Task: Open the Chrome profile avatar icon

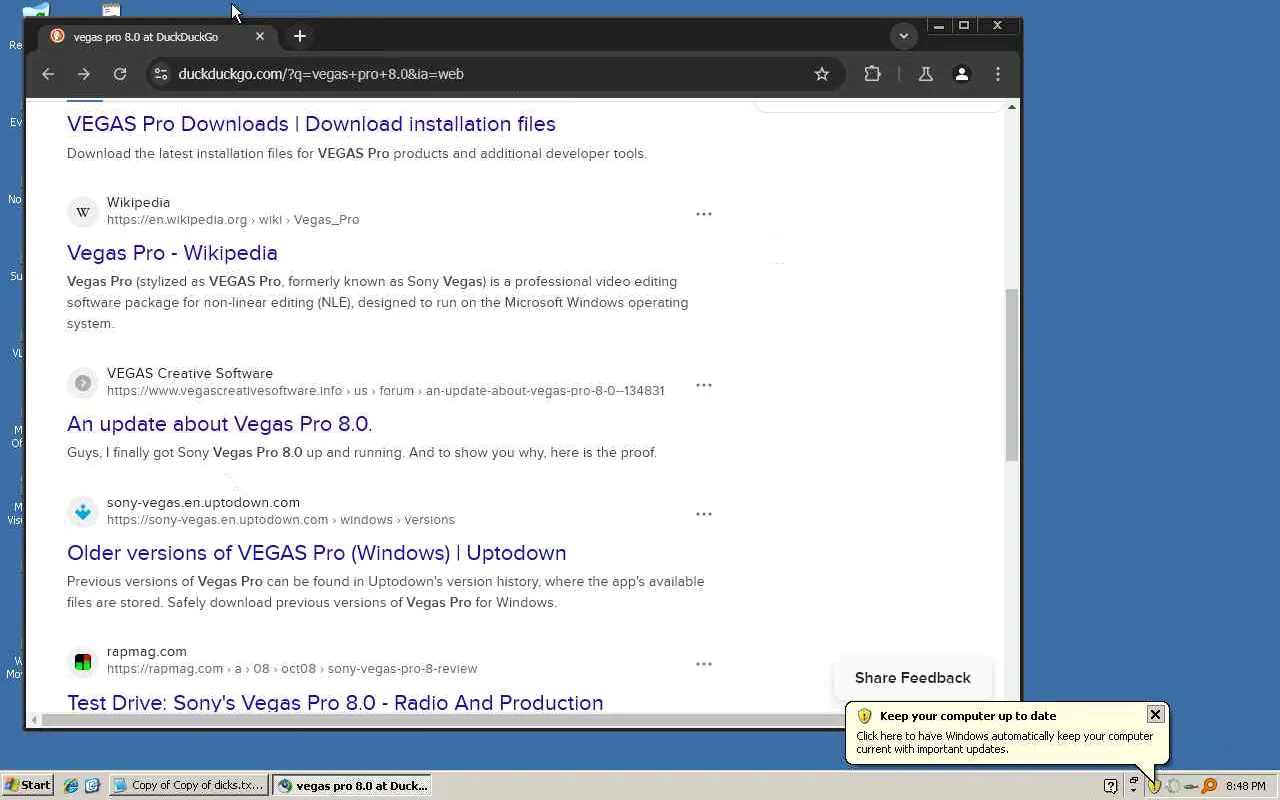Action: coord(962,74)
